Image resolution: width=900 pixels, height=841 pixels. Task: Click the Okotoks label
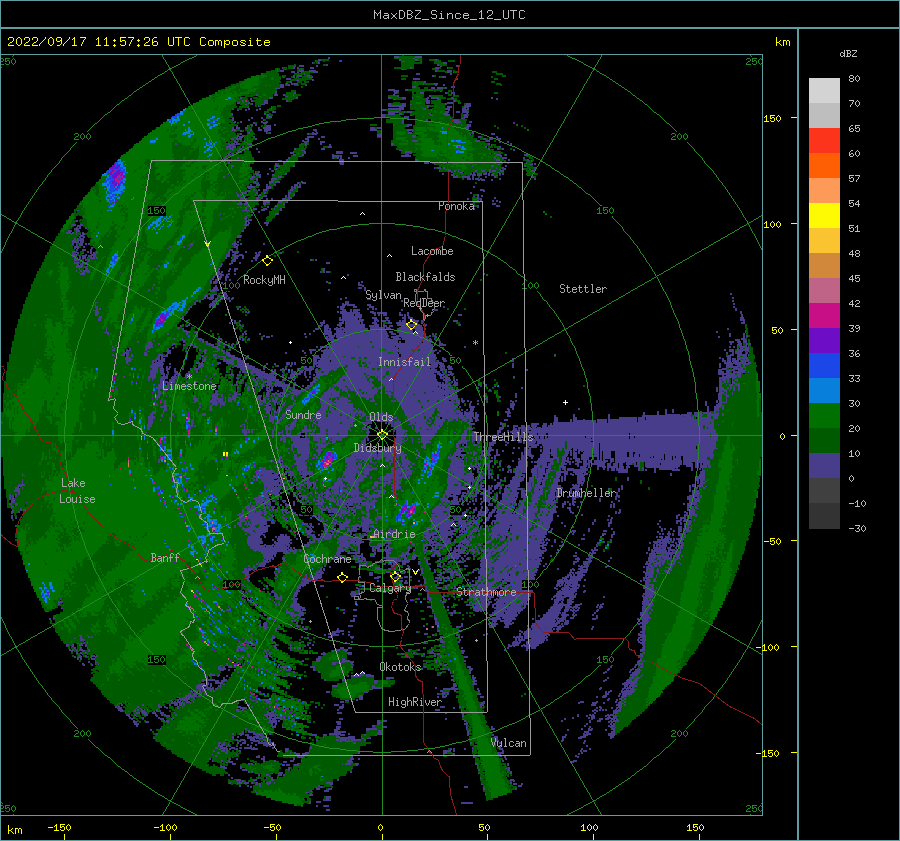pos(400,667)
